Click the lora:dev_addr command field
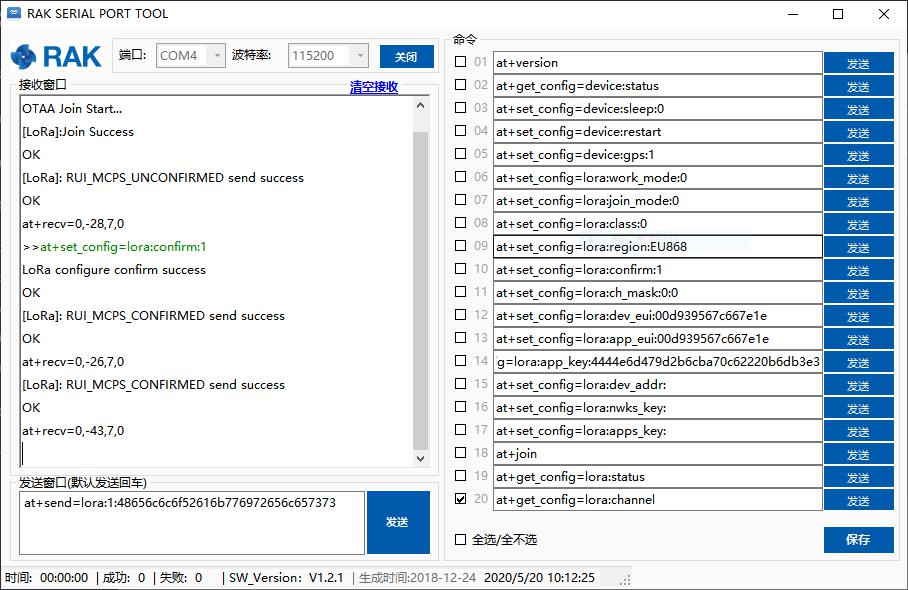The height and width of the screenshot is (590, 908). (x=658, y=385)
